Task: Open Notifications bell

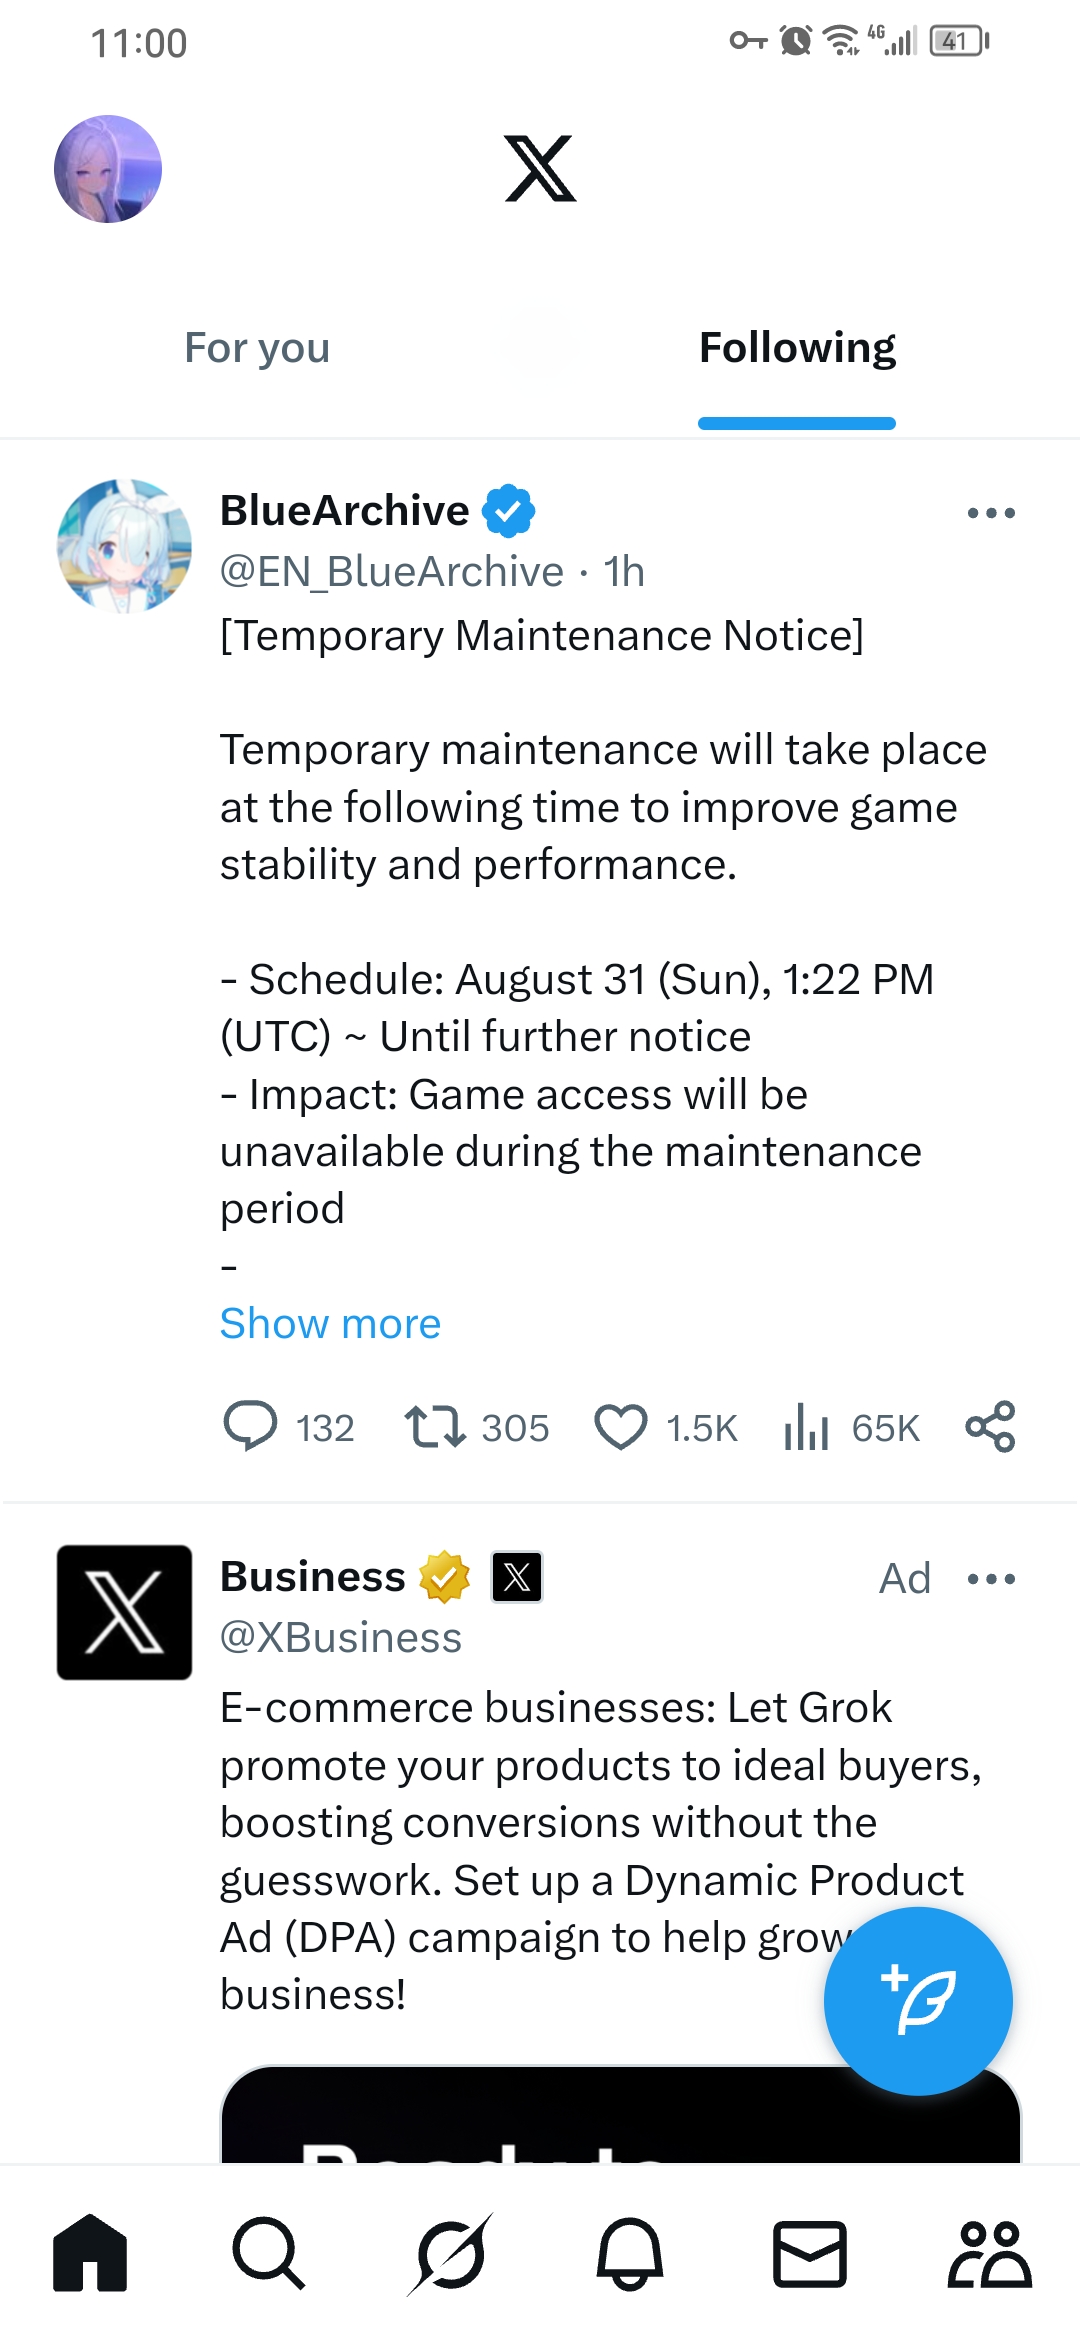Action: click(x=630, y=2254)
